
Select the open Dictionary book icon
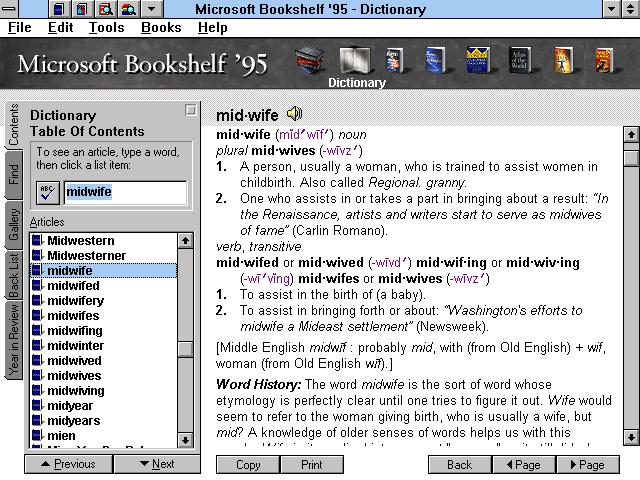[355, 60]
